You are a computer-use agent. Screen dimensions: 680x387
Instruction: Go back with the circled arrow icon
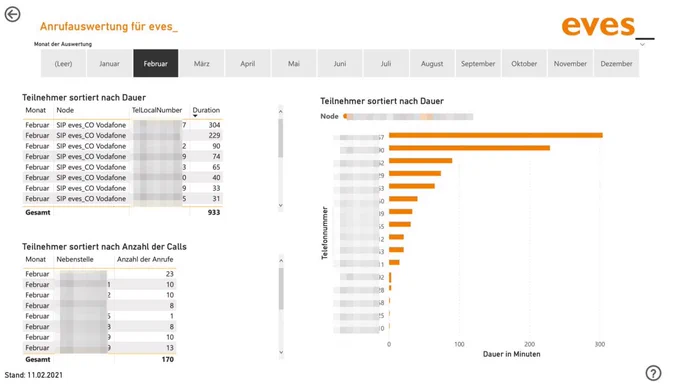tap(13, 14)
